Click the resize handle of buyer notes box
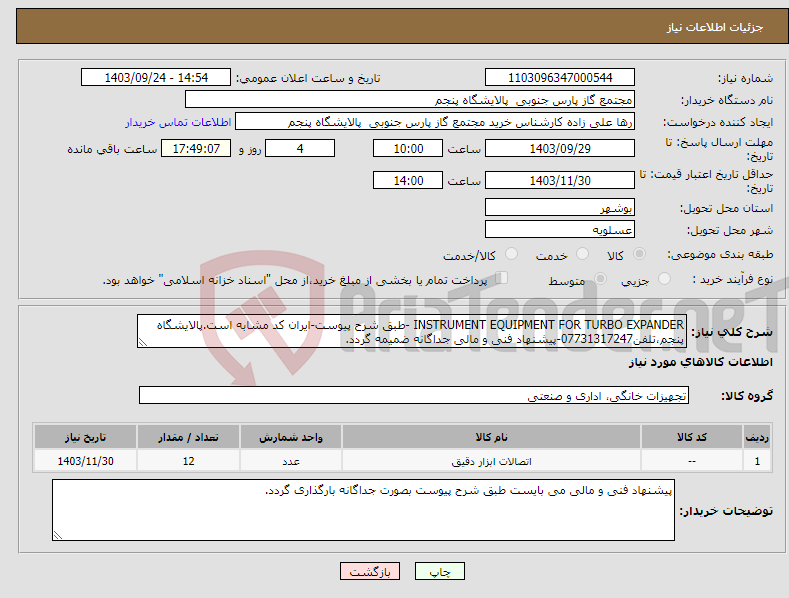 click(58, 536)
